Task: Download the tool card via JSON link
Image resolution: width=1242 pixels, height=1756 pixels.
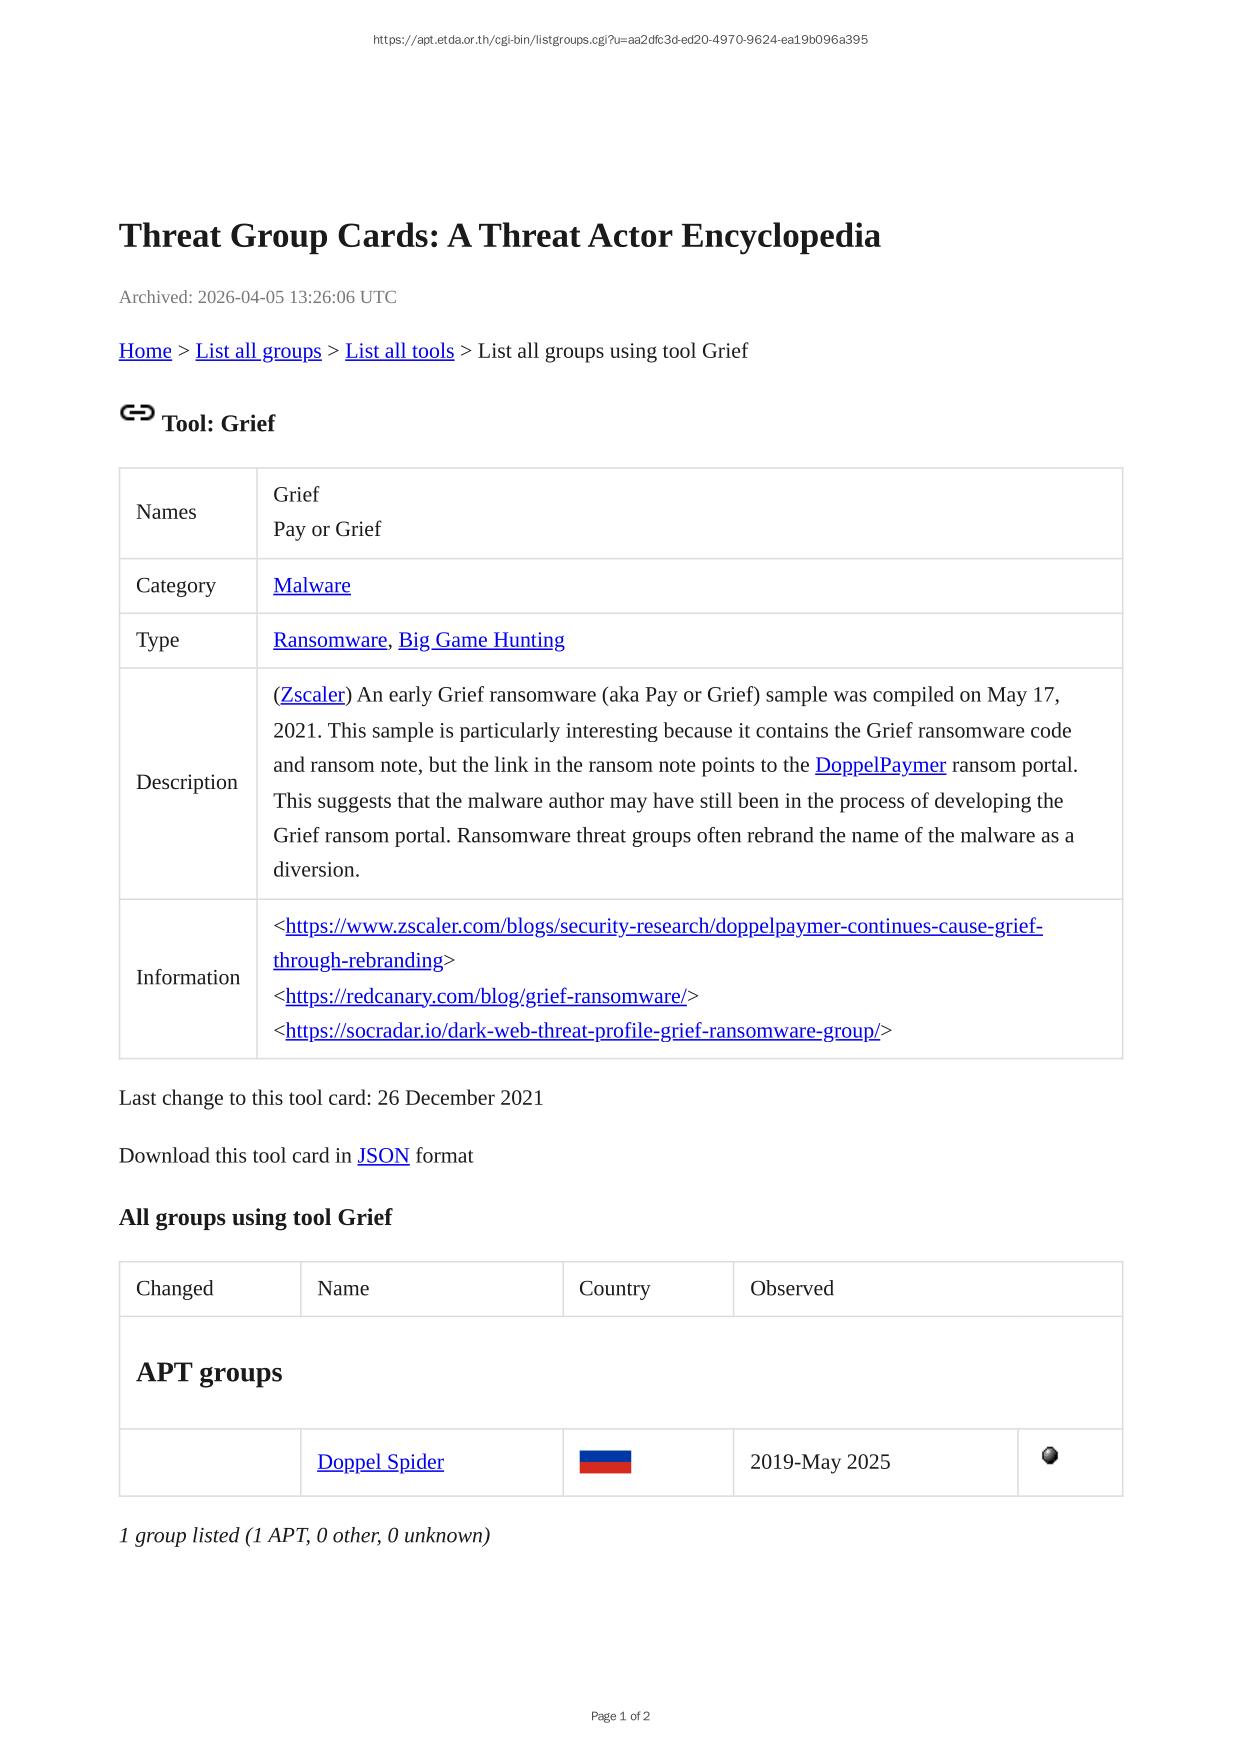Action: point(383,1156)
